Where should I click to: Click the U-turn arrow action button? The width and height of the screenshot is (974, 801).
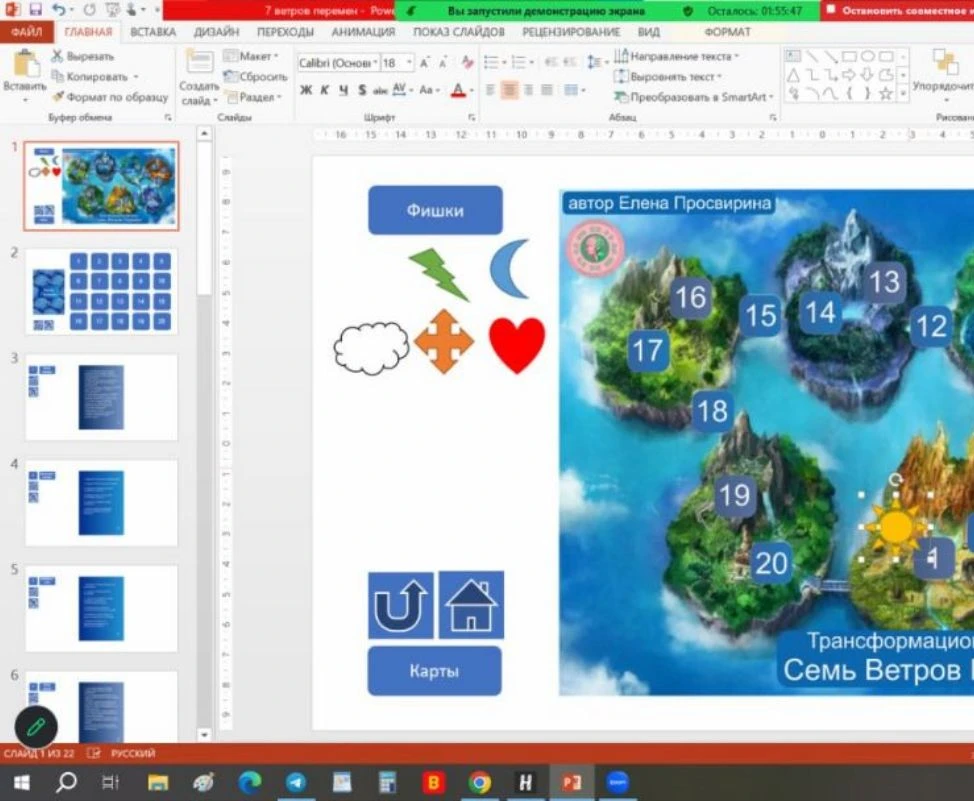click(x=401, y=605)
